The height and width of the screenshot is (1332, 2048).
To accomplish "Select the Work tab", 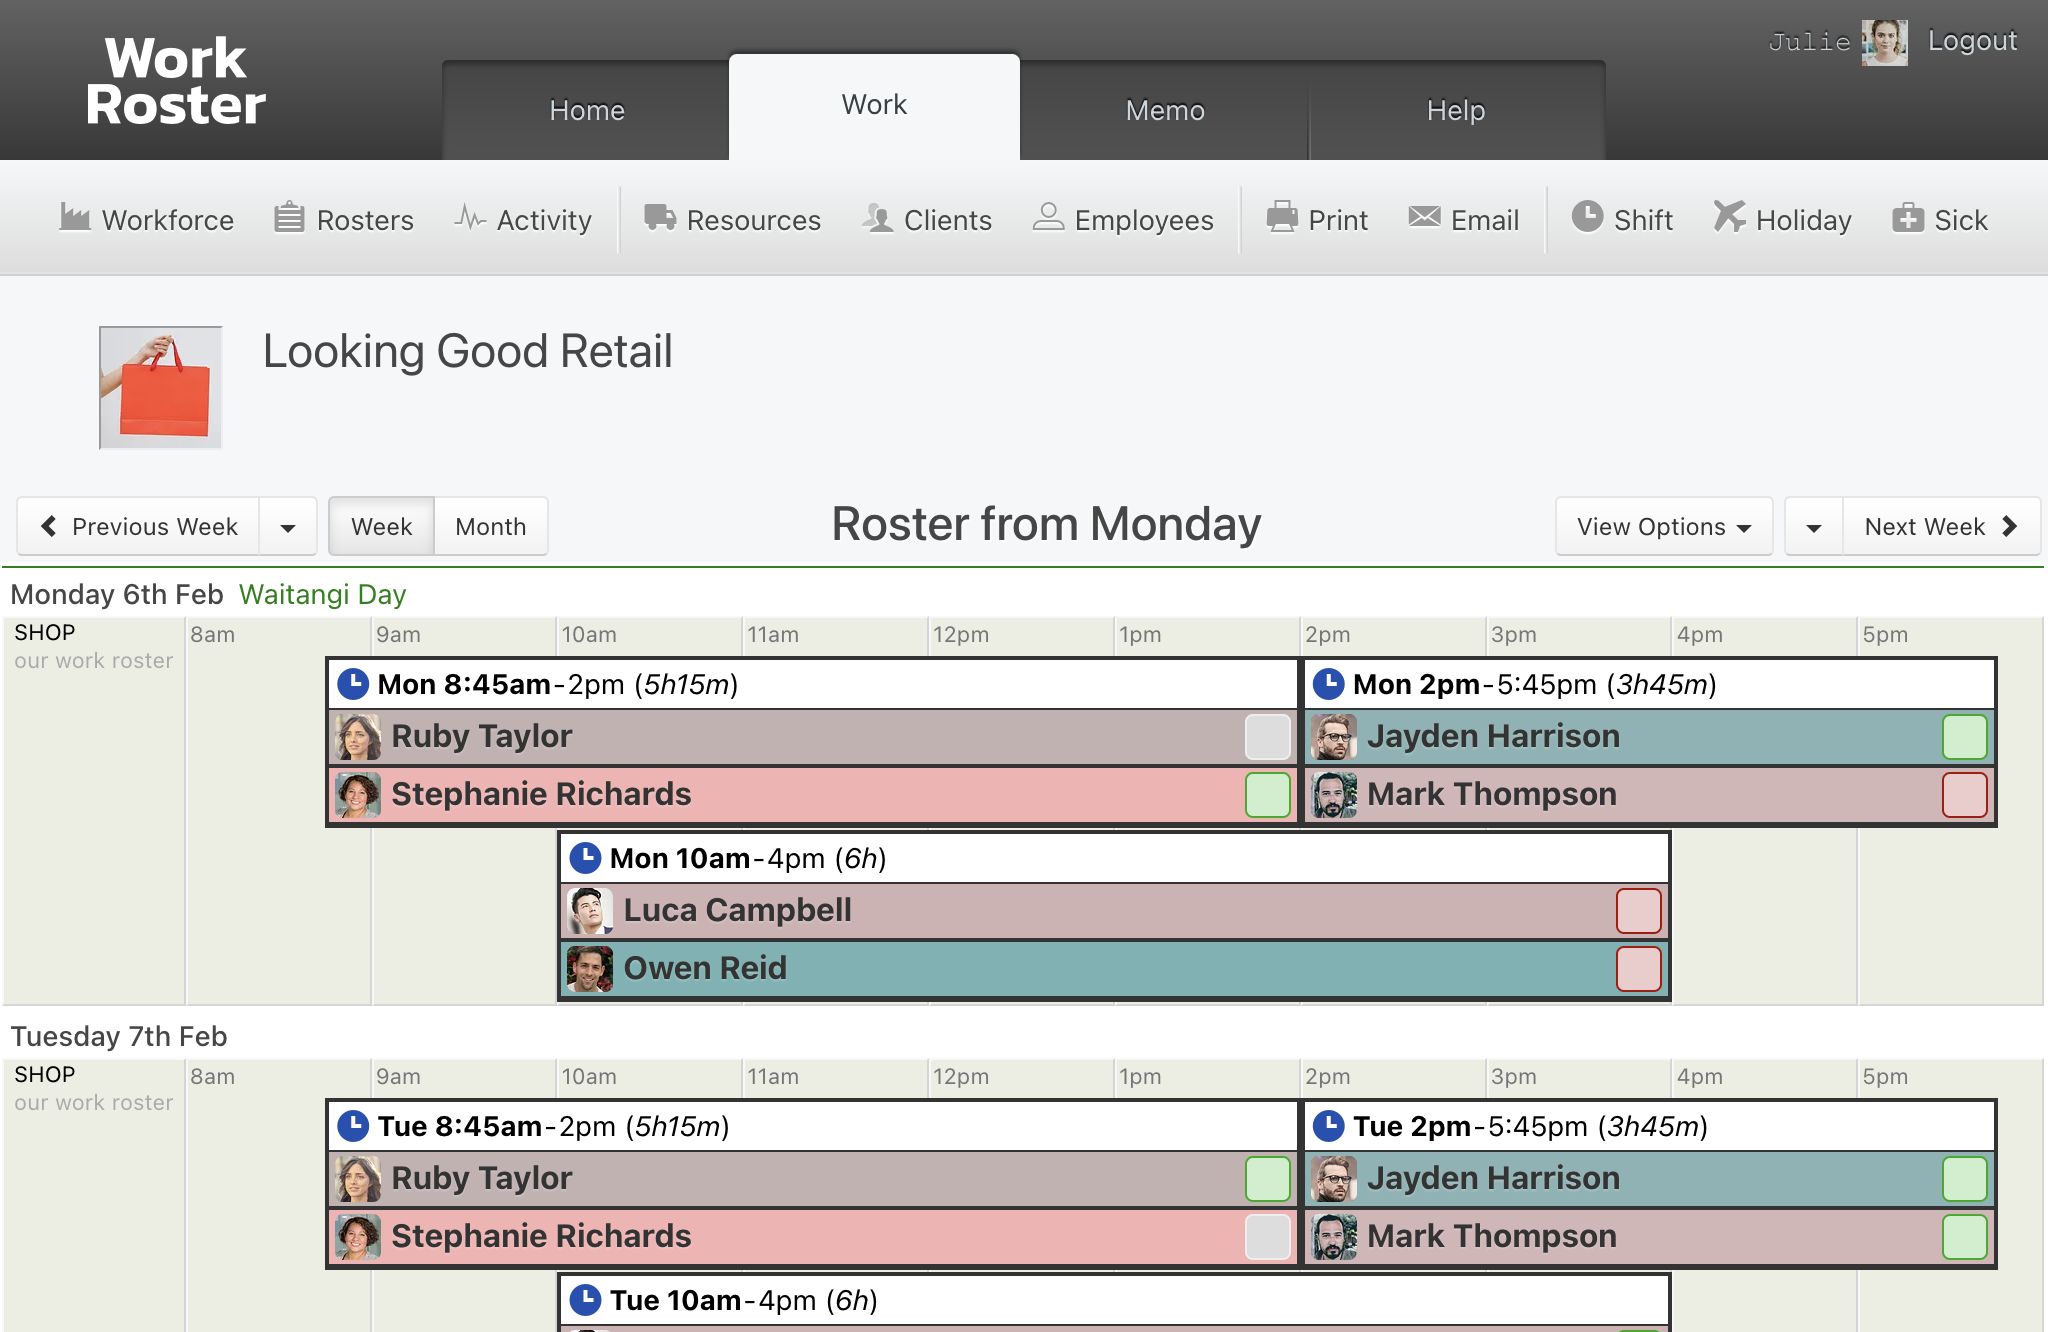I will (x=874, y=106).
